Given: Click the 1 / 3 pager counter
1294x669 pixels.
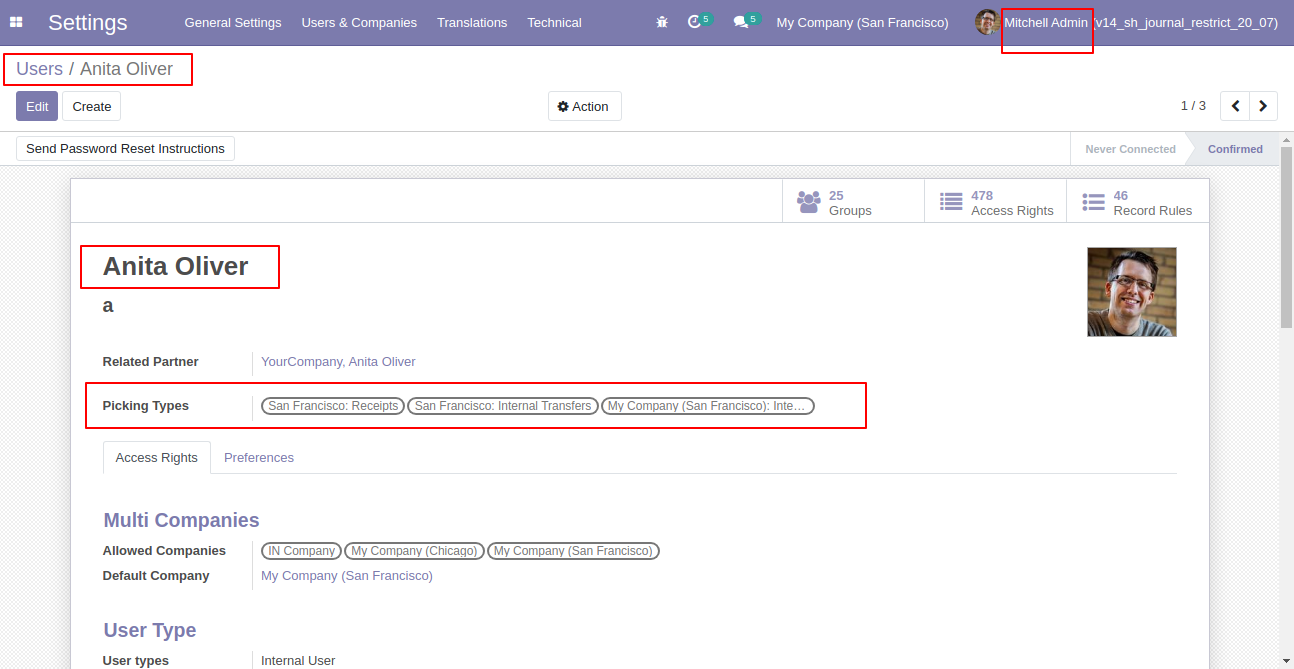Looking at the screenshot, I should pyautogui.click(x=1193, y=106).
